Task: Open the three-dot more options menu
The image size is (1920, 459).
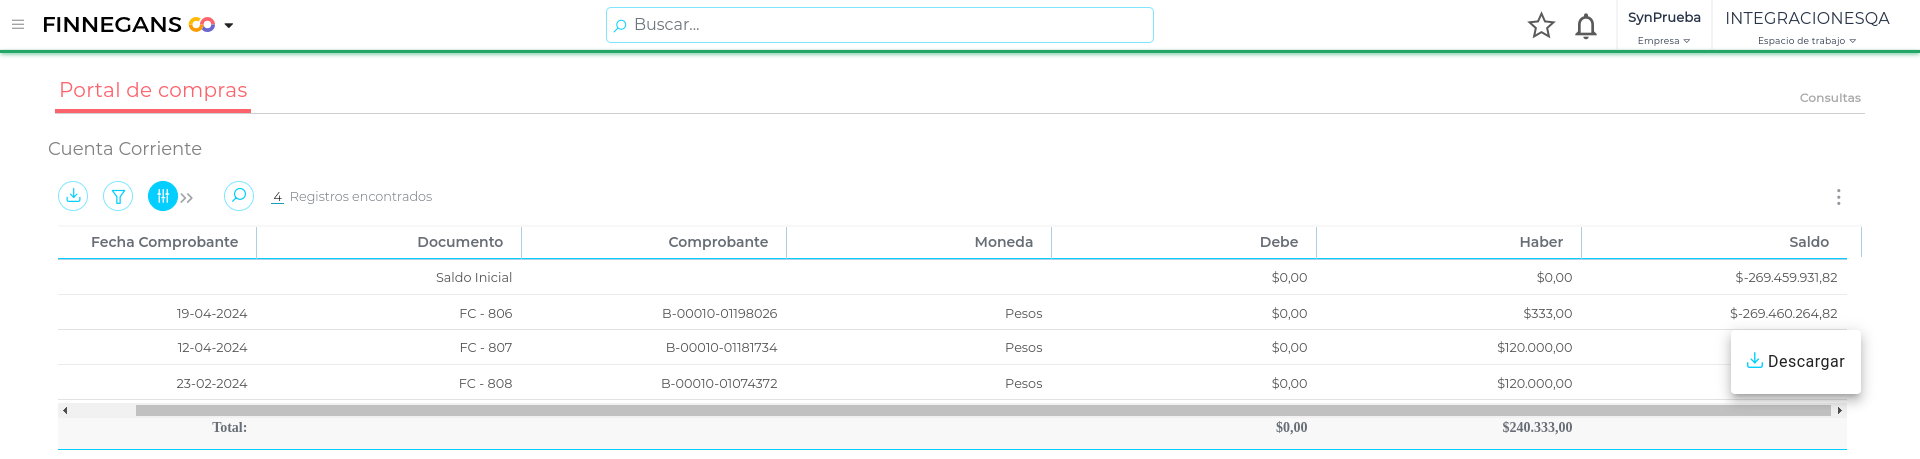Action: tap(1838, 197)
